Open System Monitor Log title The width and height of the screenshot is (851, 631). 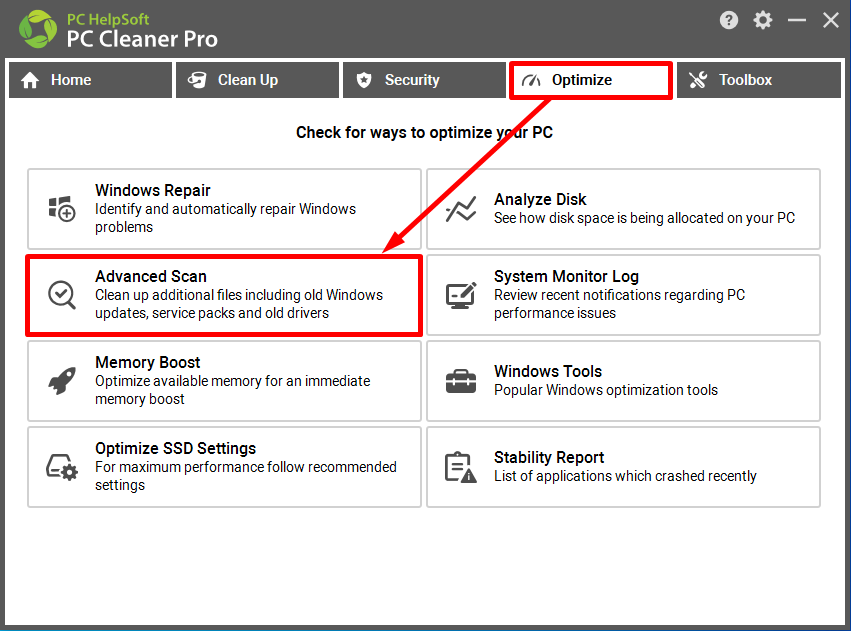click(x=566, y=276)
